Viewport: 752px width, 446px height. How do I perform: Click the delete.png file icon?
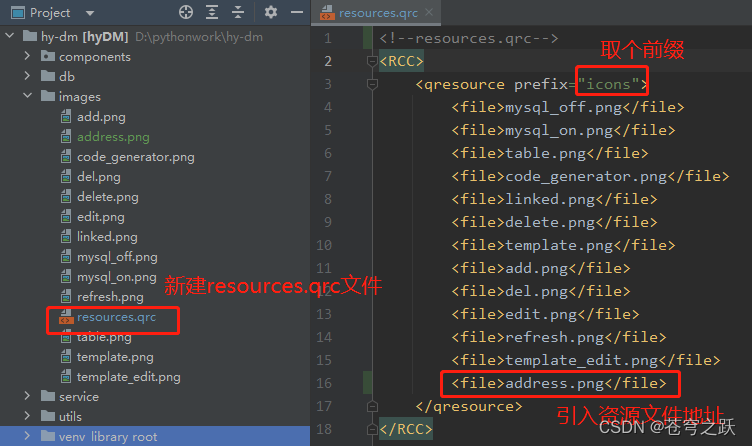pos(66,197)
